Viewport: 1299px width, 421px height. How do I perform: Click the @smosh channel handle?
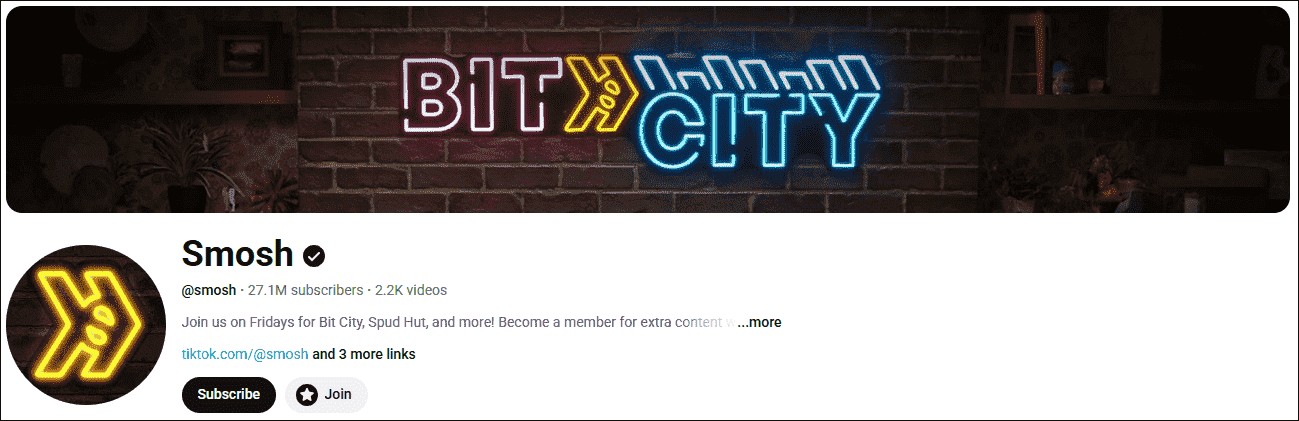tap(209, 290)
